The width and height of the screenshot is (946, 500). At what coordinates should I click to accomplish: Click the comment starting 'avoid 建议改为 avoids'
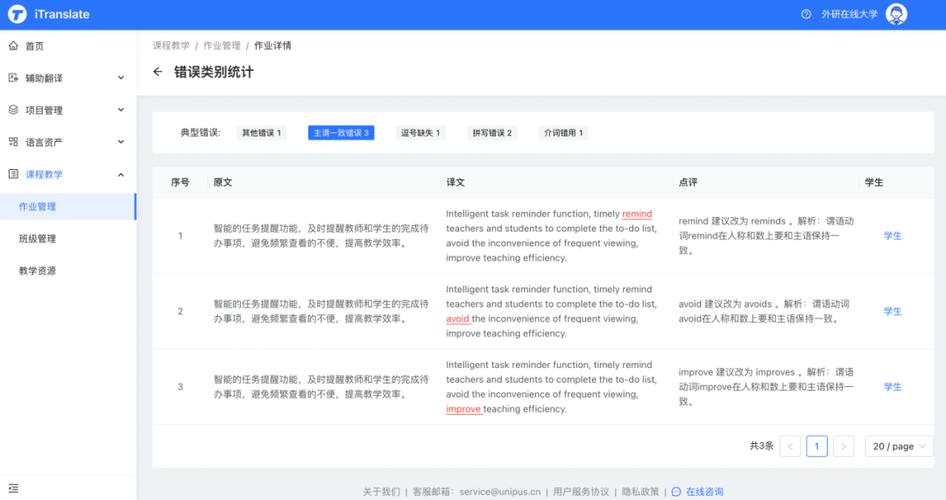pos(764,311)
